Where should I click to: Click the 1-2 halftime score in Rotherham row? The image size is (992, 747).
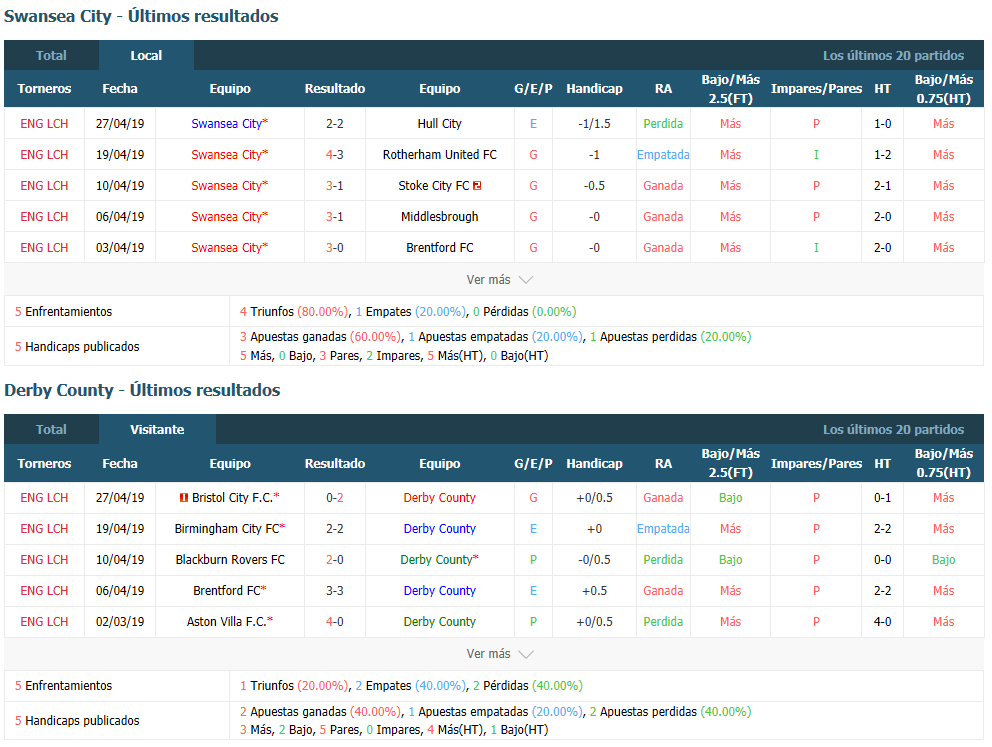coord(883,155)
